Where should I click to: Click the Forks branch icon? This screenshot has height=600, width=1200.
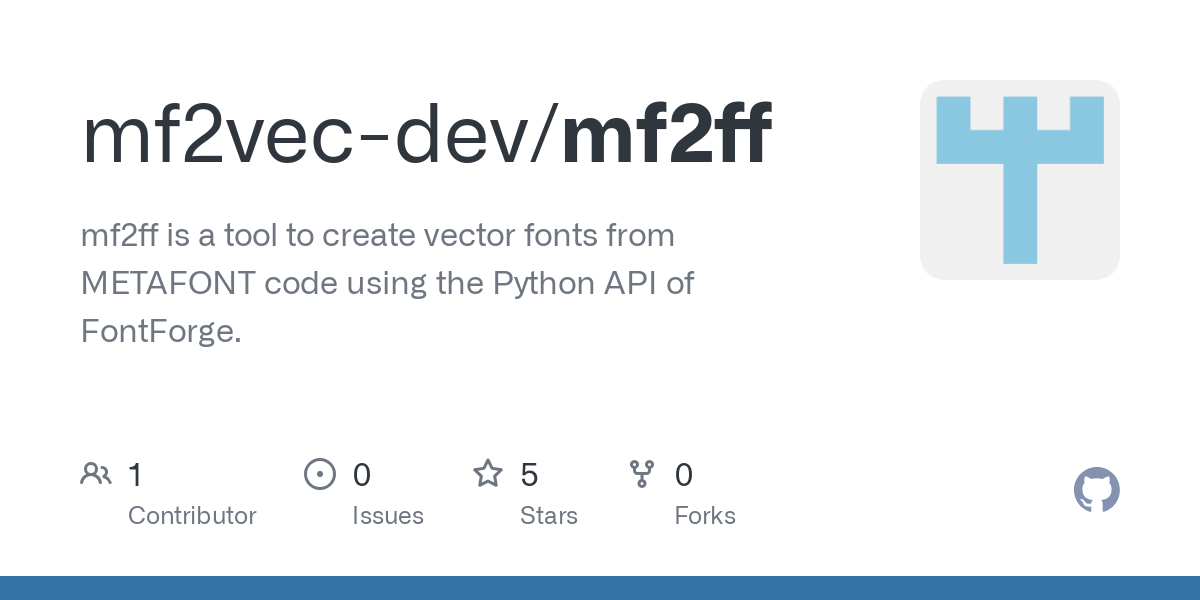pos(641,474)
